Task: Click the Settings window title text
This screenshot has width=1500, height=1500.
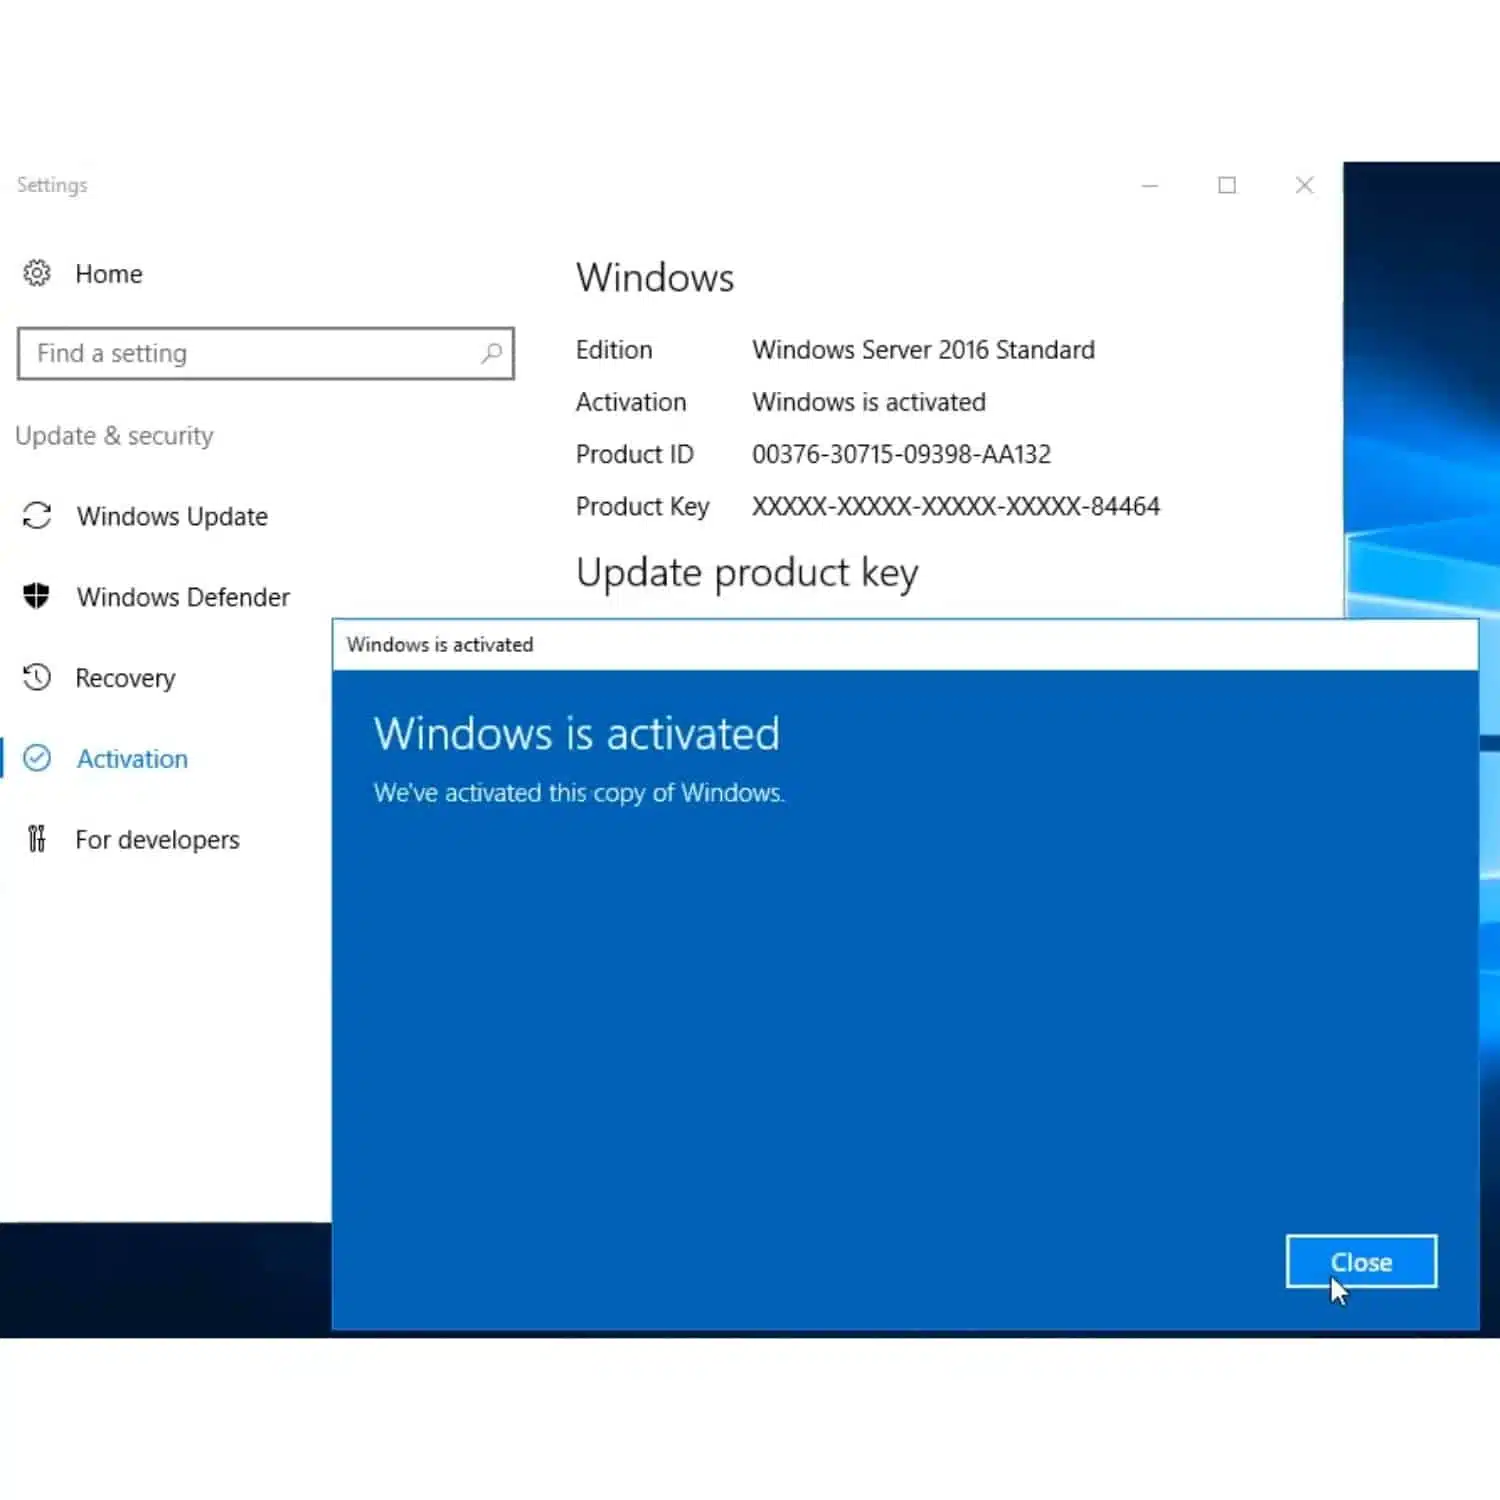Action: pyautogui.click(x=52, y=185)
